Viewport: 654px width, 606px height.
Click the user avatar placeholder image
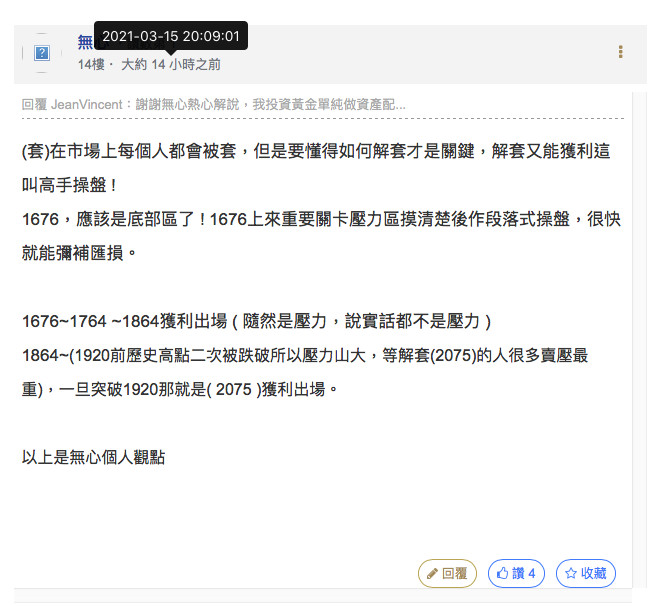pos(42,53)
